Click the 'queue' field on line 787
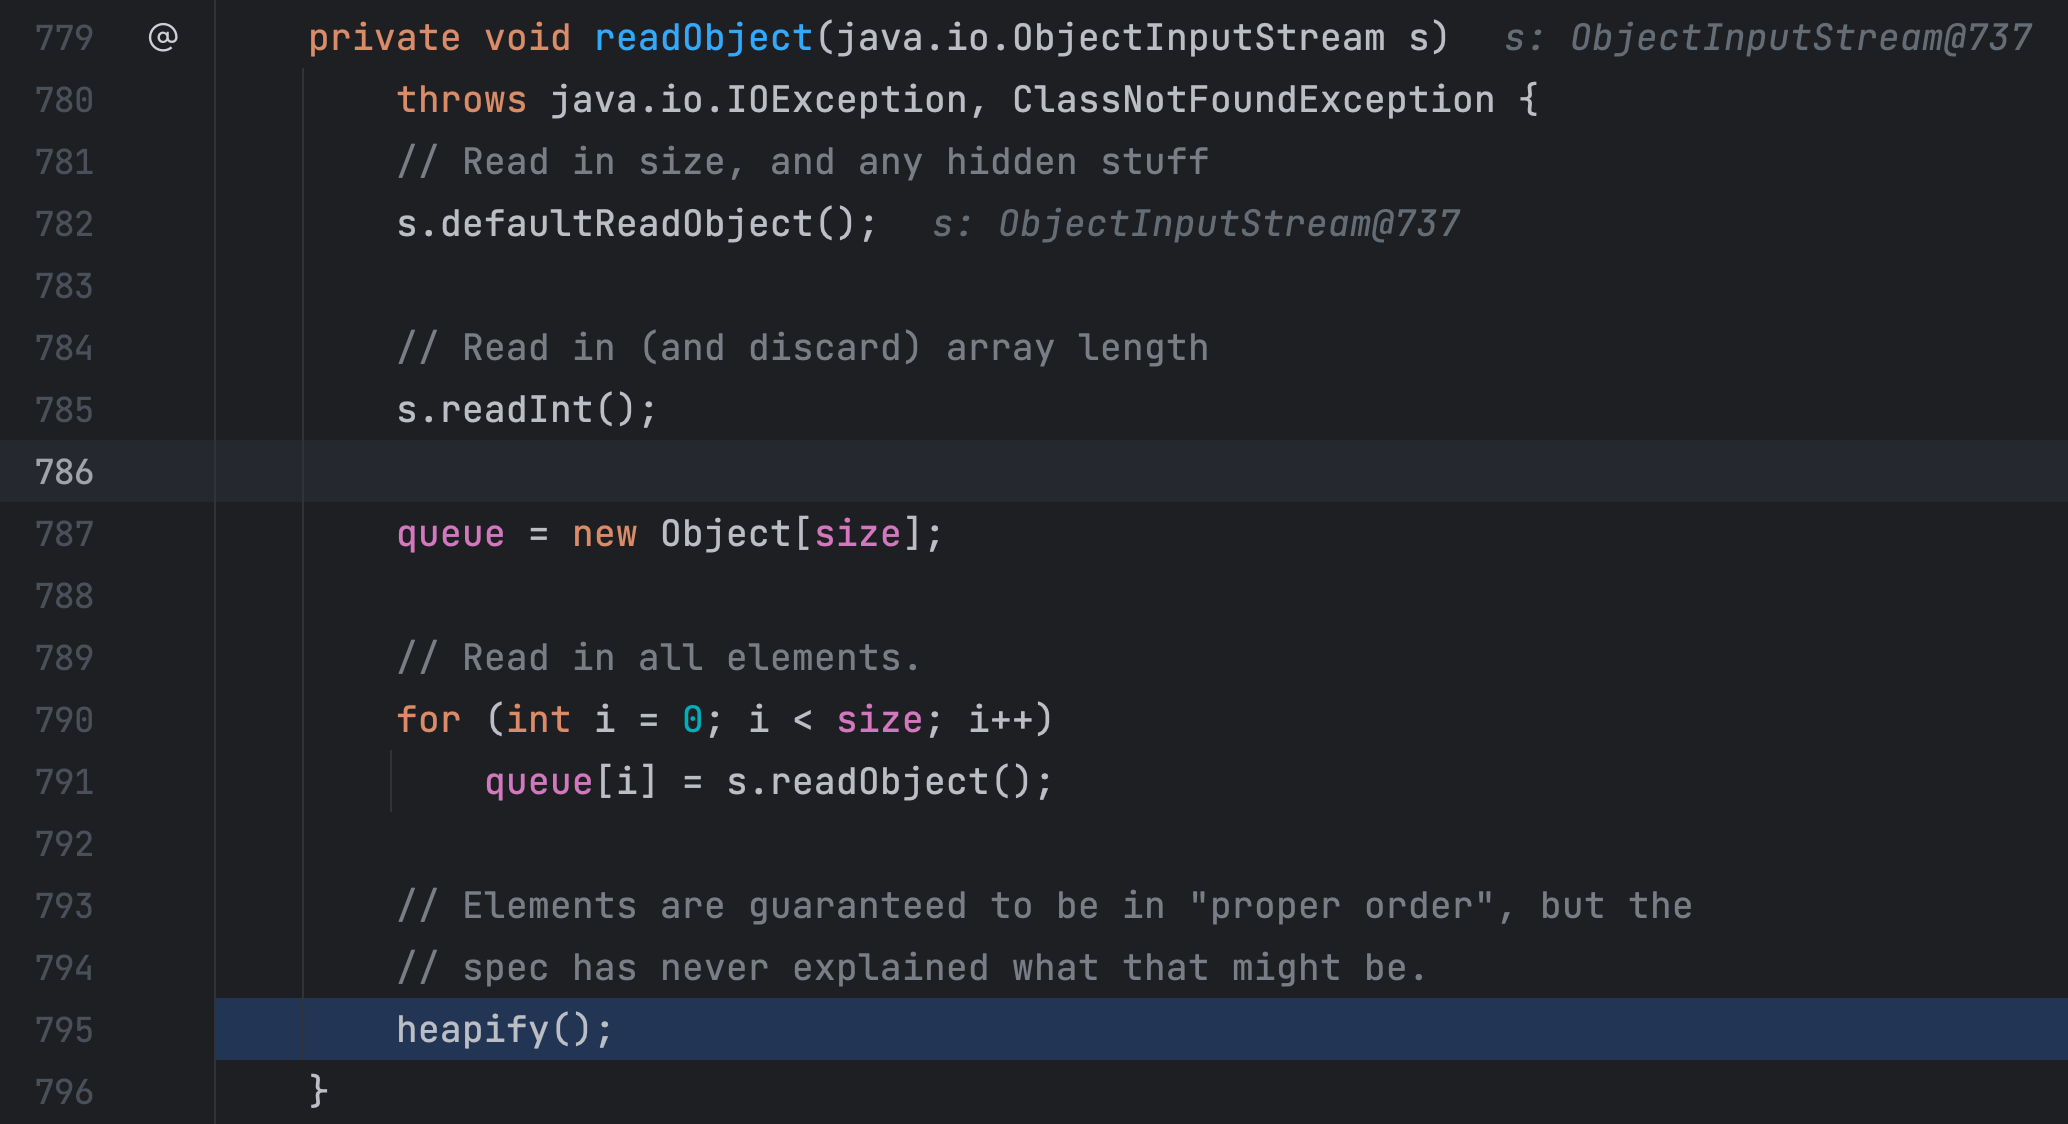2068x1124 pixels. [450, 534]
